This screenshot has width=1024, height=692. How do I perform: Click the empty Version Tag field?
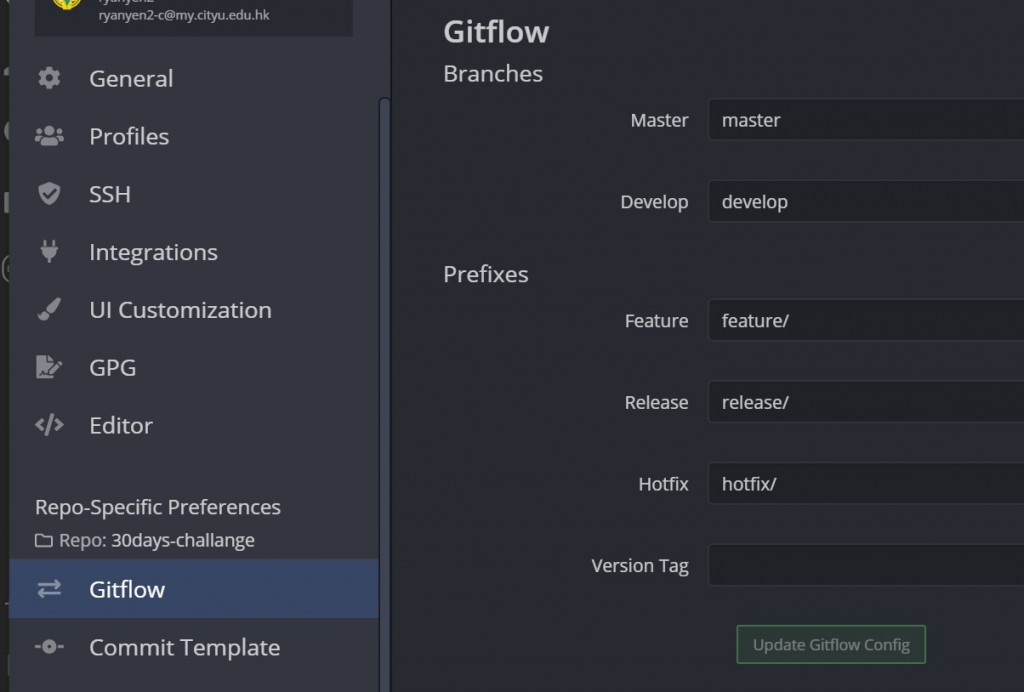coord(865,566)
